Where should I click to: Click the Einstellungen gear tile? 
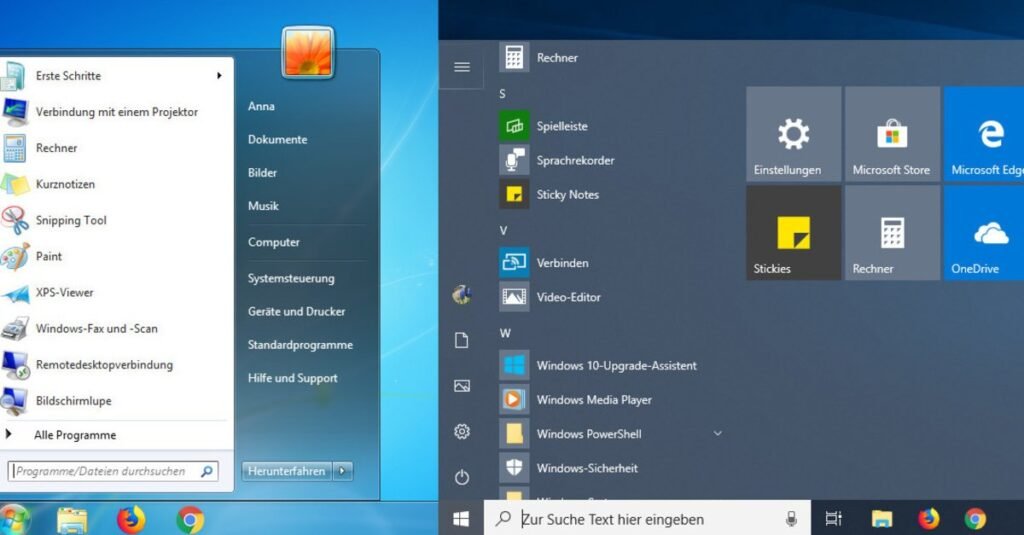pos(793,134)
